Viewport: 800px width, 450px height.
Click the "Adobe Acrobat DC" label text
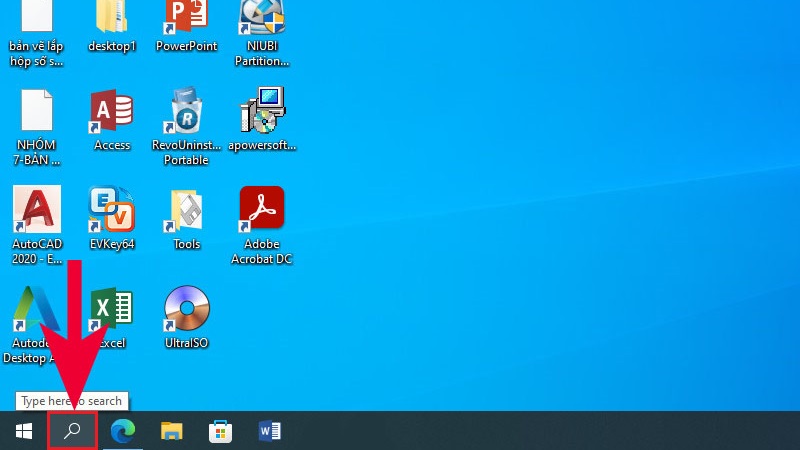[262, 252]
